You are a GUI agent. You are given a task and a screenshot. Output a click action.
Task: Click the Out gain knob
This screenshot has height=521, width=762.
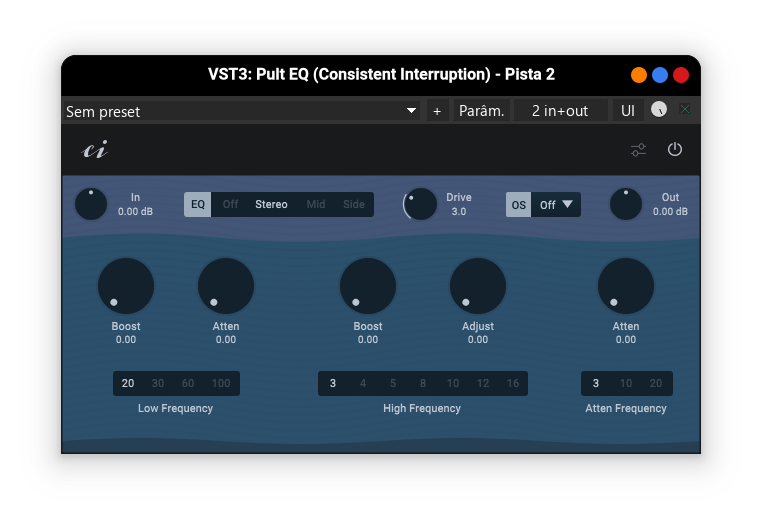(x=626, y=204)
